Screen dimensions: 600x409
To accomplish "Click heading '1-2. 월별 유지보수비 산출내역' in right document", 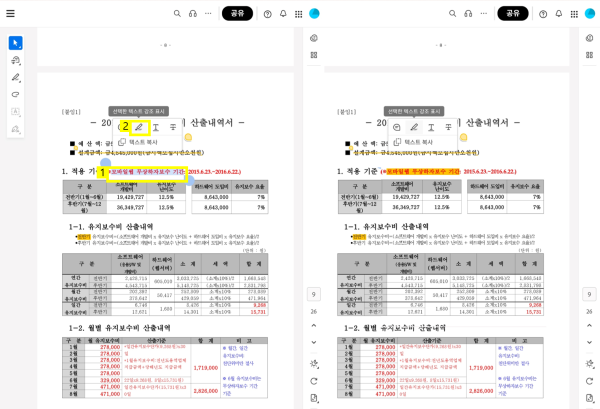I will click(395, 328).
